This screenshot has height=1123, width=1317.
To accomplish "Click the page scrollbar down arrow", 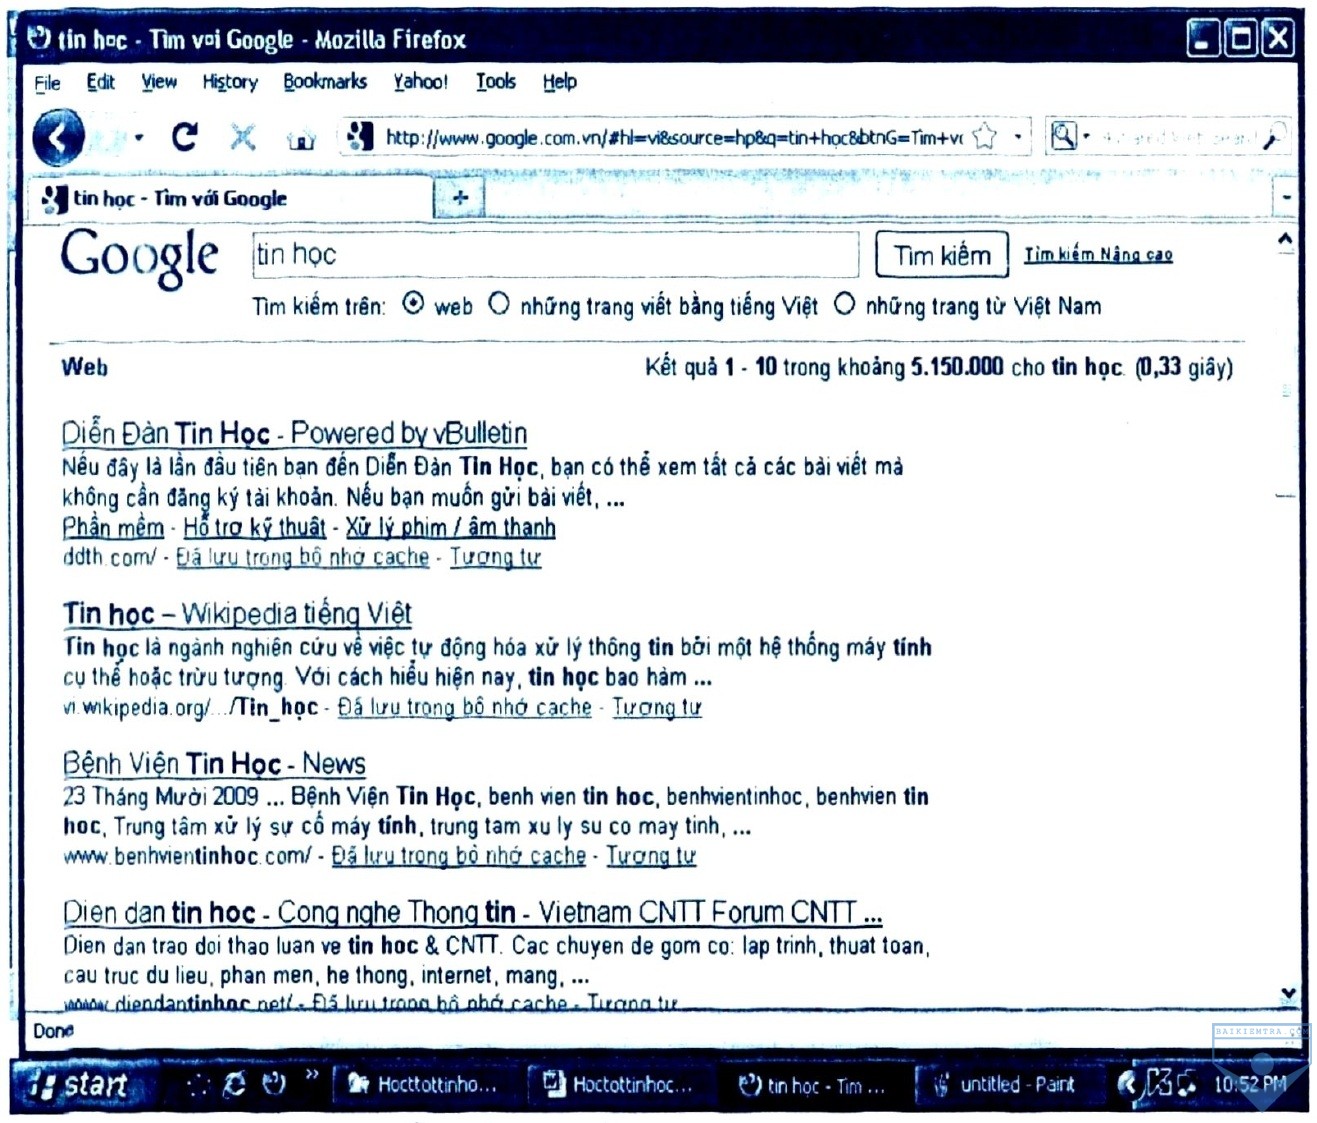I will [1288, 993].
